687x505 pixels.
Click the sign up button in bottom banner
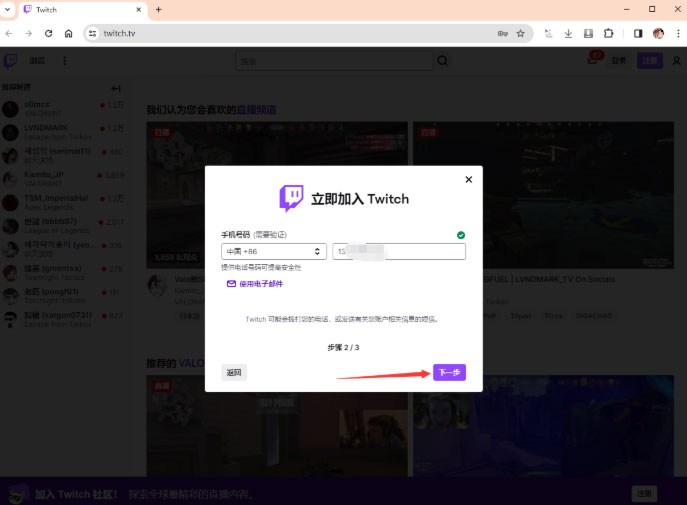click(x=644, y=494)
